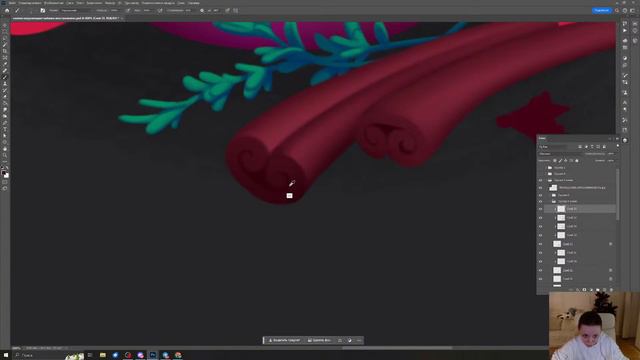Toggle lock image pixels brush icon

coord(560,161)
